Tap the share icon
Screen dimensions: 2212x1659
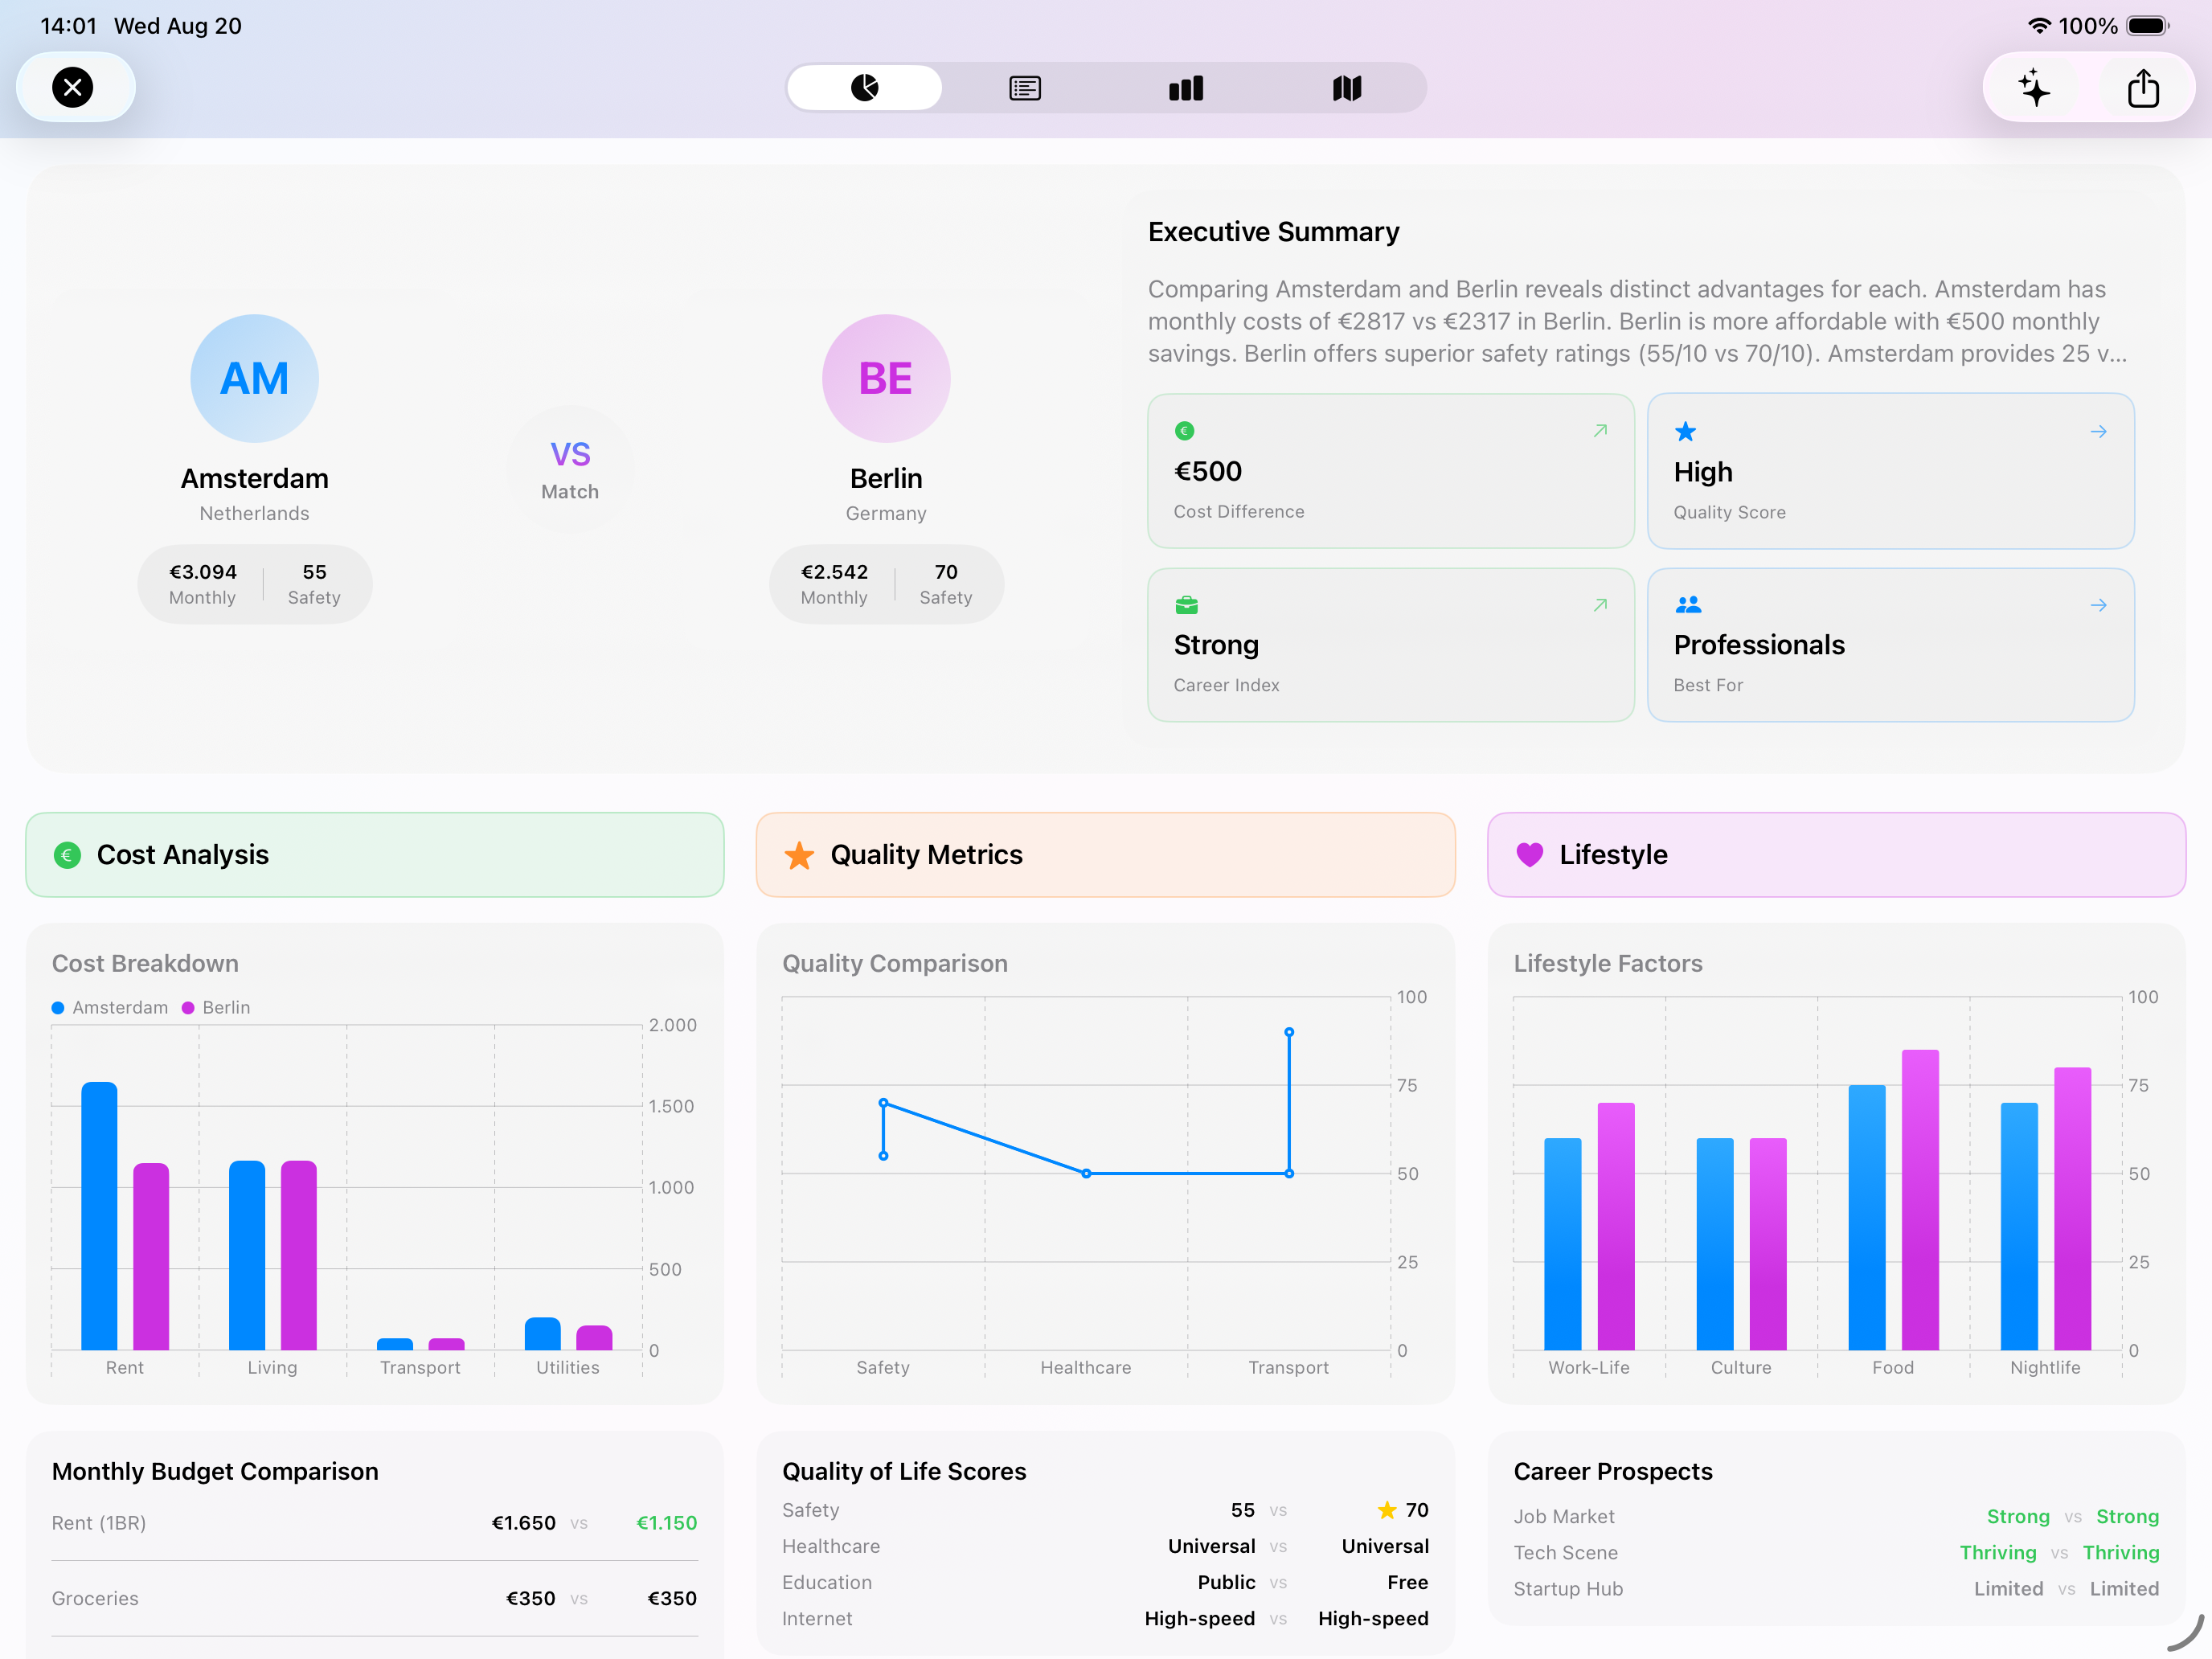(2142, 88)
